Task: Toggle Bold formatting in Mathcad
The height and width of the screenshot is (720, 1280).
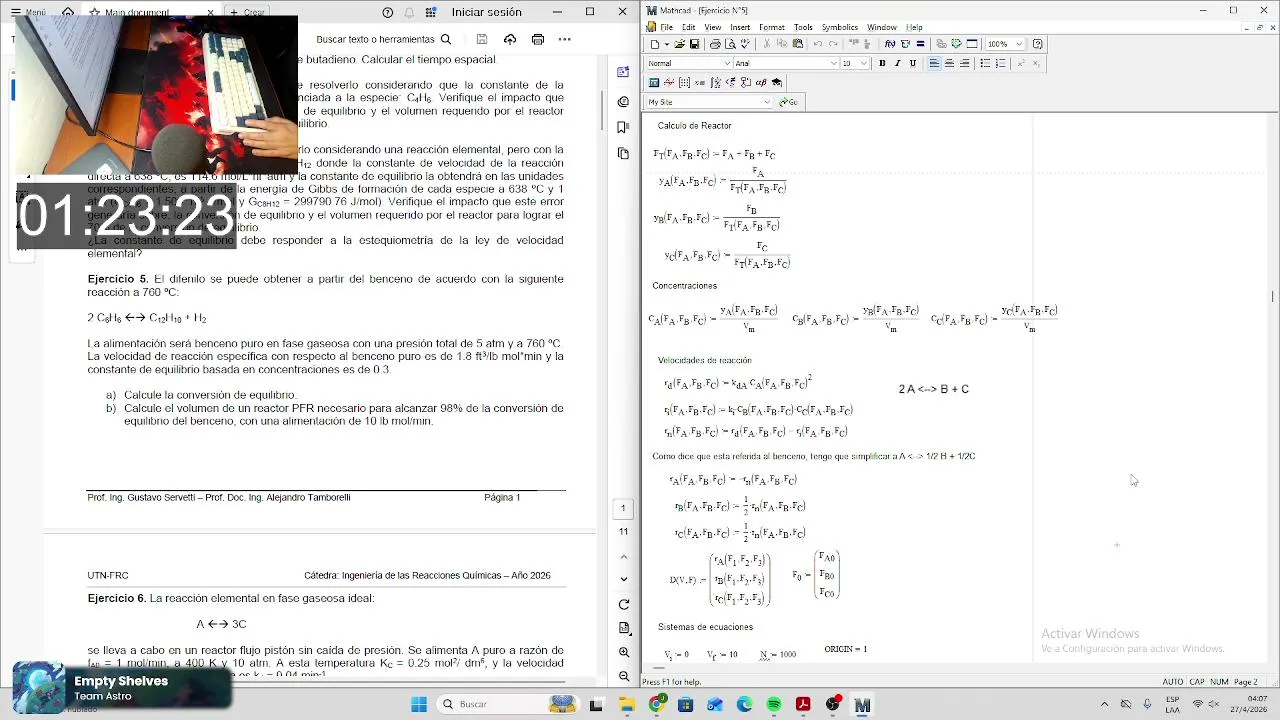Action: (882, 63)
